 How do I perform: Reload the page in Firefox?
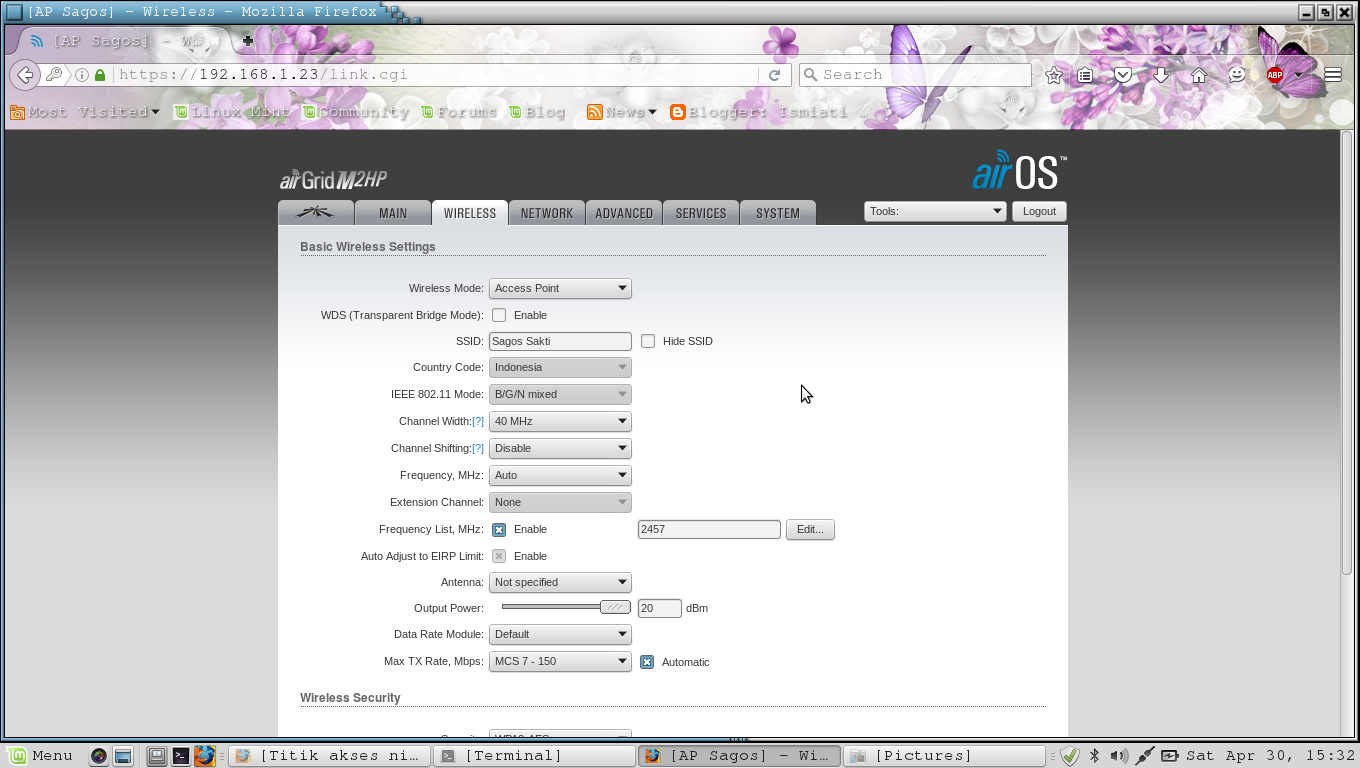(773, 74)
